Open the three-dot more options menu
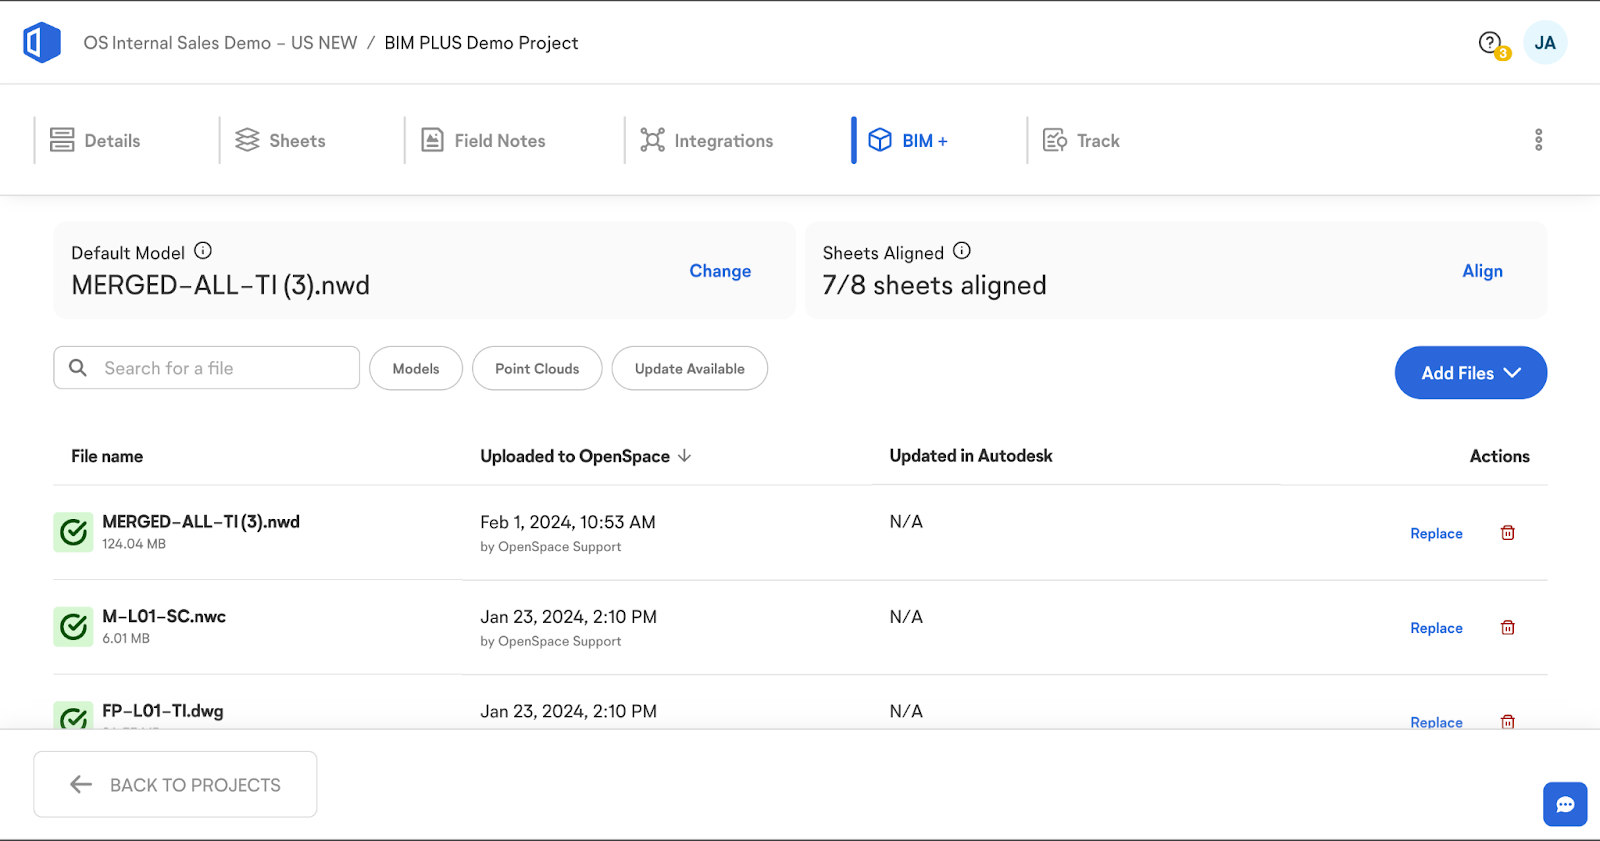 tap(1538, 140)
